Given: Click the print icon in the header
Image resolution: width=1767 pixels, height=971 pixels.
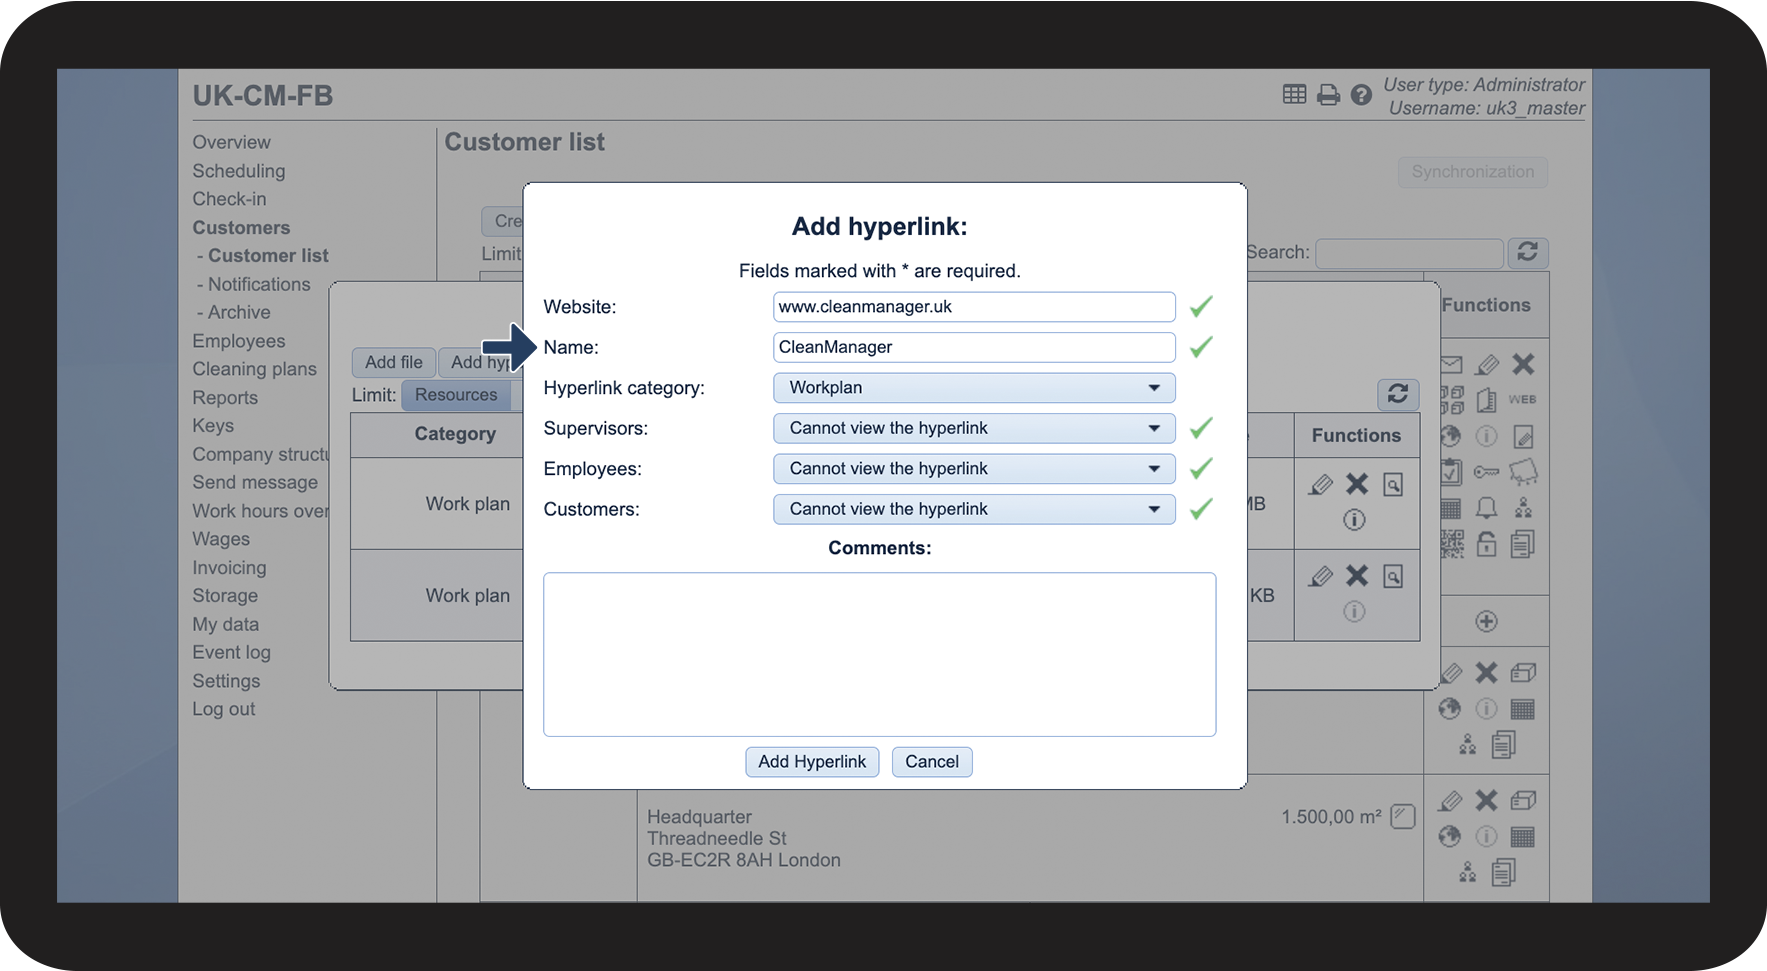Looking at the screenshot, I should 1328,95.
